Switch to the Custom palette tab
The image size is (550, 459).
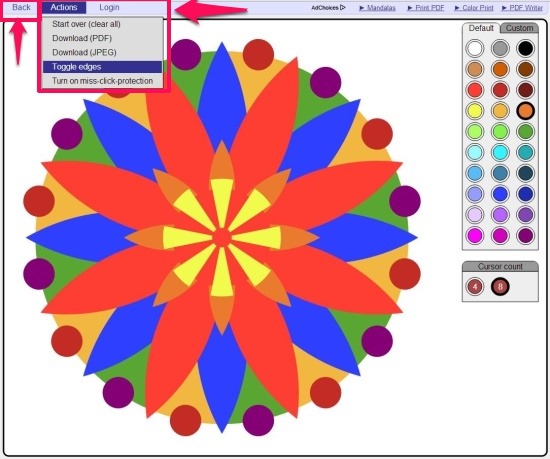point(519,28)
